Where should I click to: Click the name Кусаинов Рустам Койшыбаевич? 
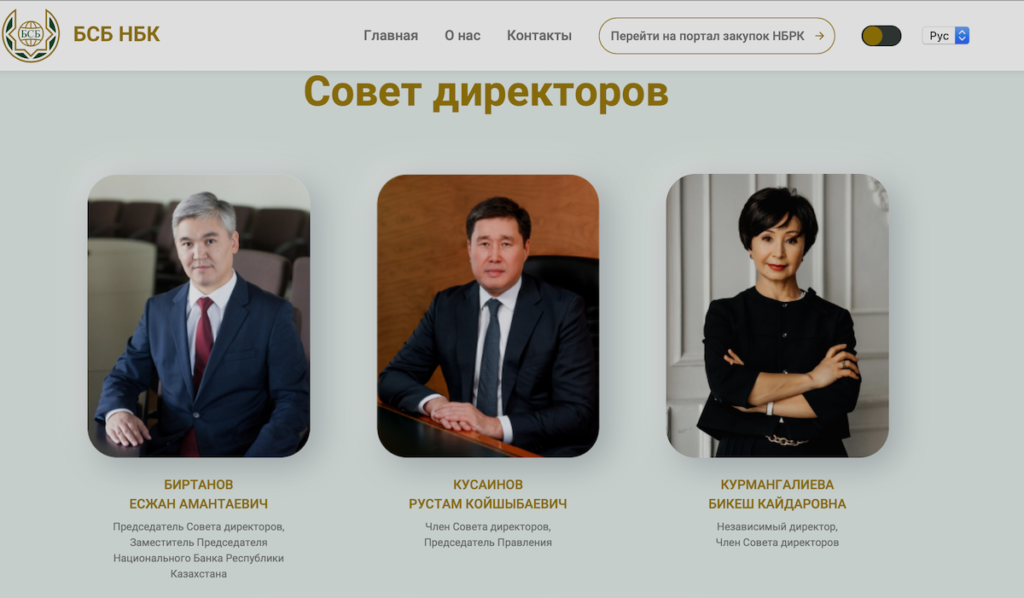(x=488, y=494)
